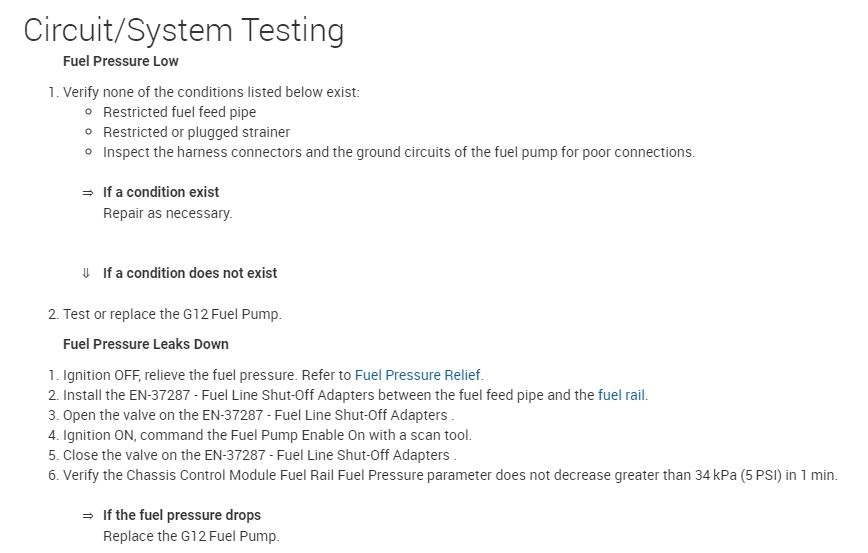Select the "Fuel Pressure Leaks Down" subheading
Viewport: 868px width, 553px height.
(x=145, y=344)
